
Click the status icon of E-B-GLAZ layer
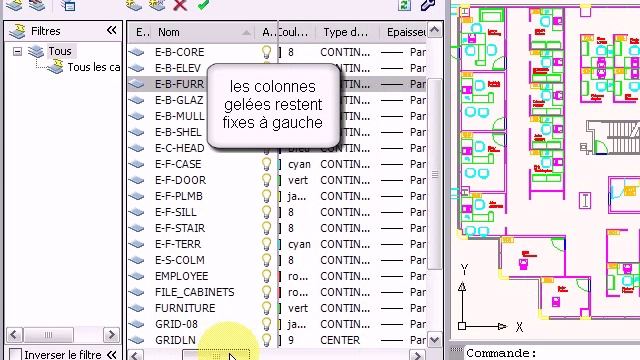[x=137, y=100]
